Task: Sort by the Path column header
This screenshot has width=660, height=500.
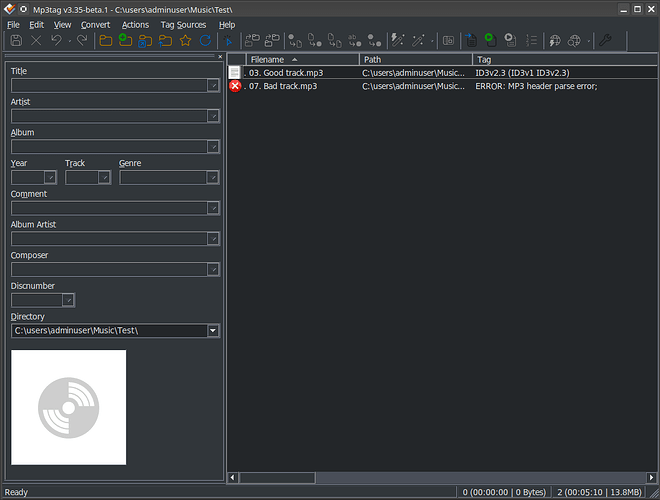Action: click(416, 60)
